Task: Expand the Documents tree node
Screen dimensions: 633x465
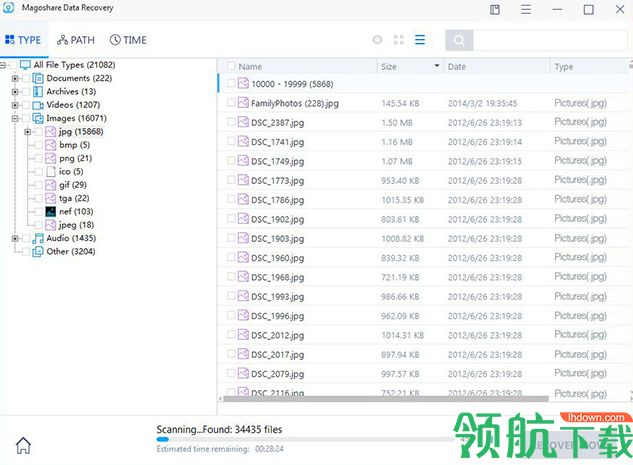Action: 15,78
